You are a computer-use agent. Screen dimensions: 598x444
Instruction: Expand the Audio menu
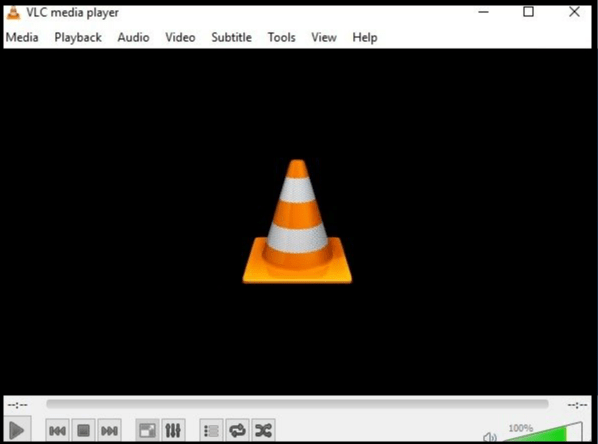[x=133, y=37]
